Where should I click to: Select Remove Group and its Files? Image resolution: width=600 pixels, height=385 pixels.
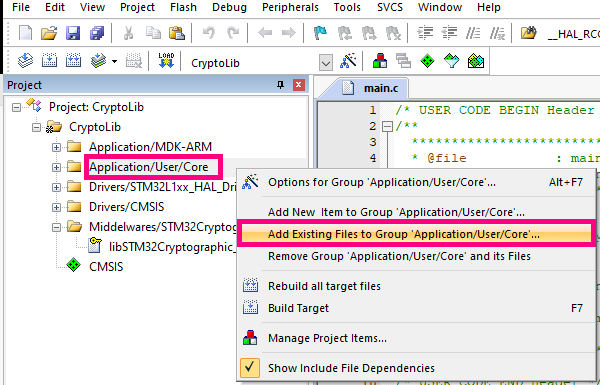pos(416,256)
